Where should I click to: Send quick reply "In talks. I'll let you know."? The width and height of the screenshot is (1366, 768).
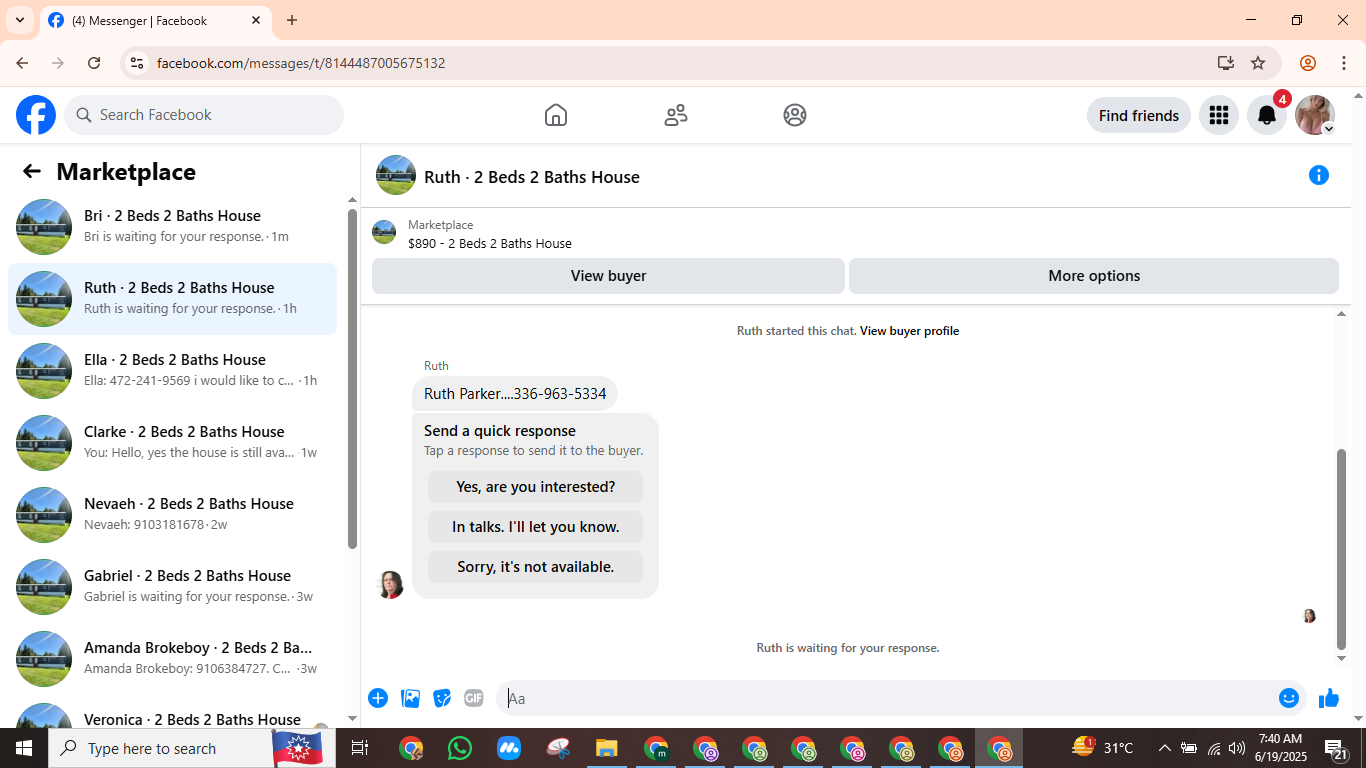coord(535,527)
